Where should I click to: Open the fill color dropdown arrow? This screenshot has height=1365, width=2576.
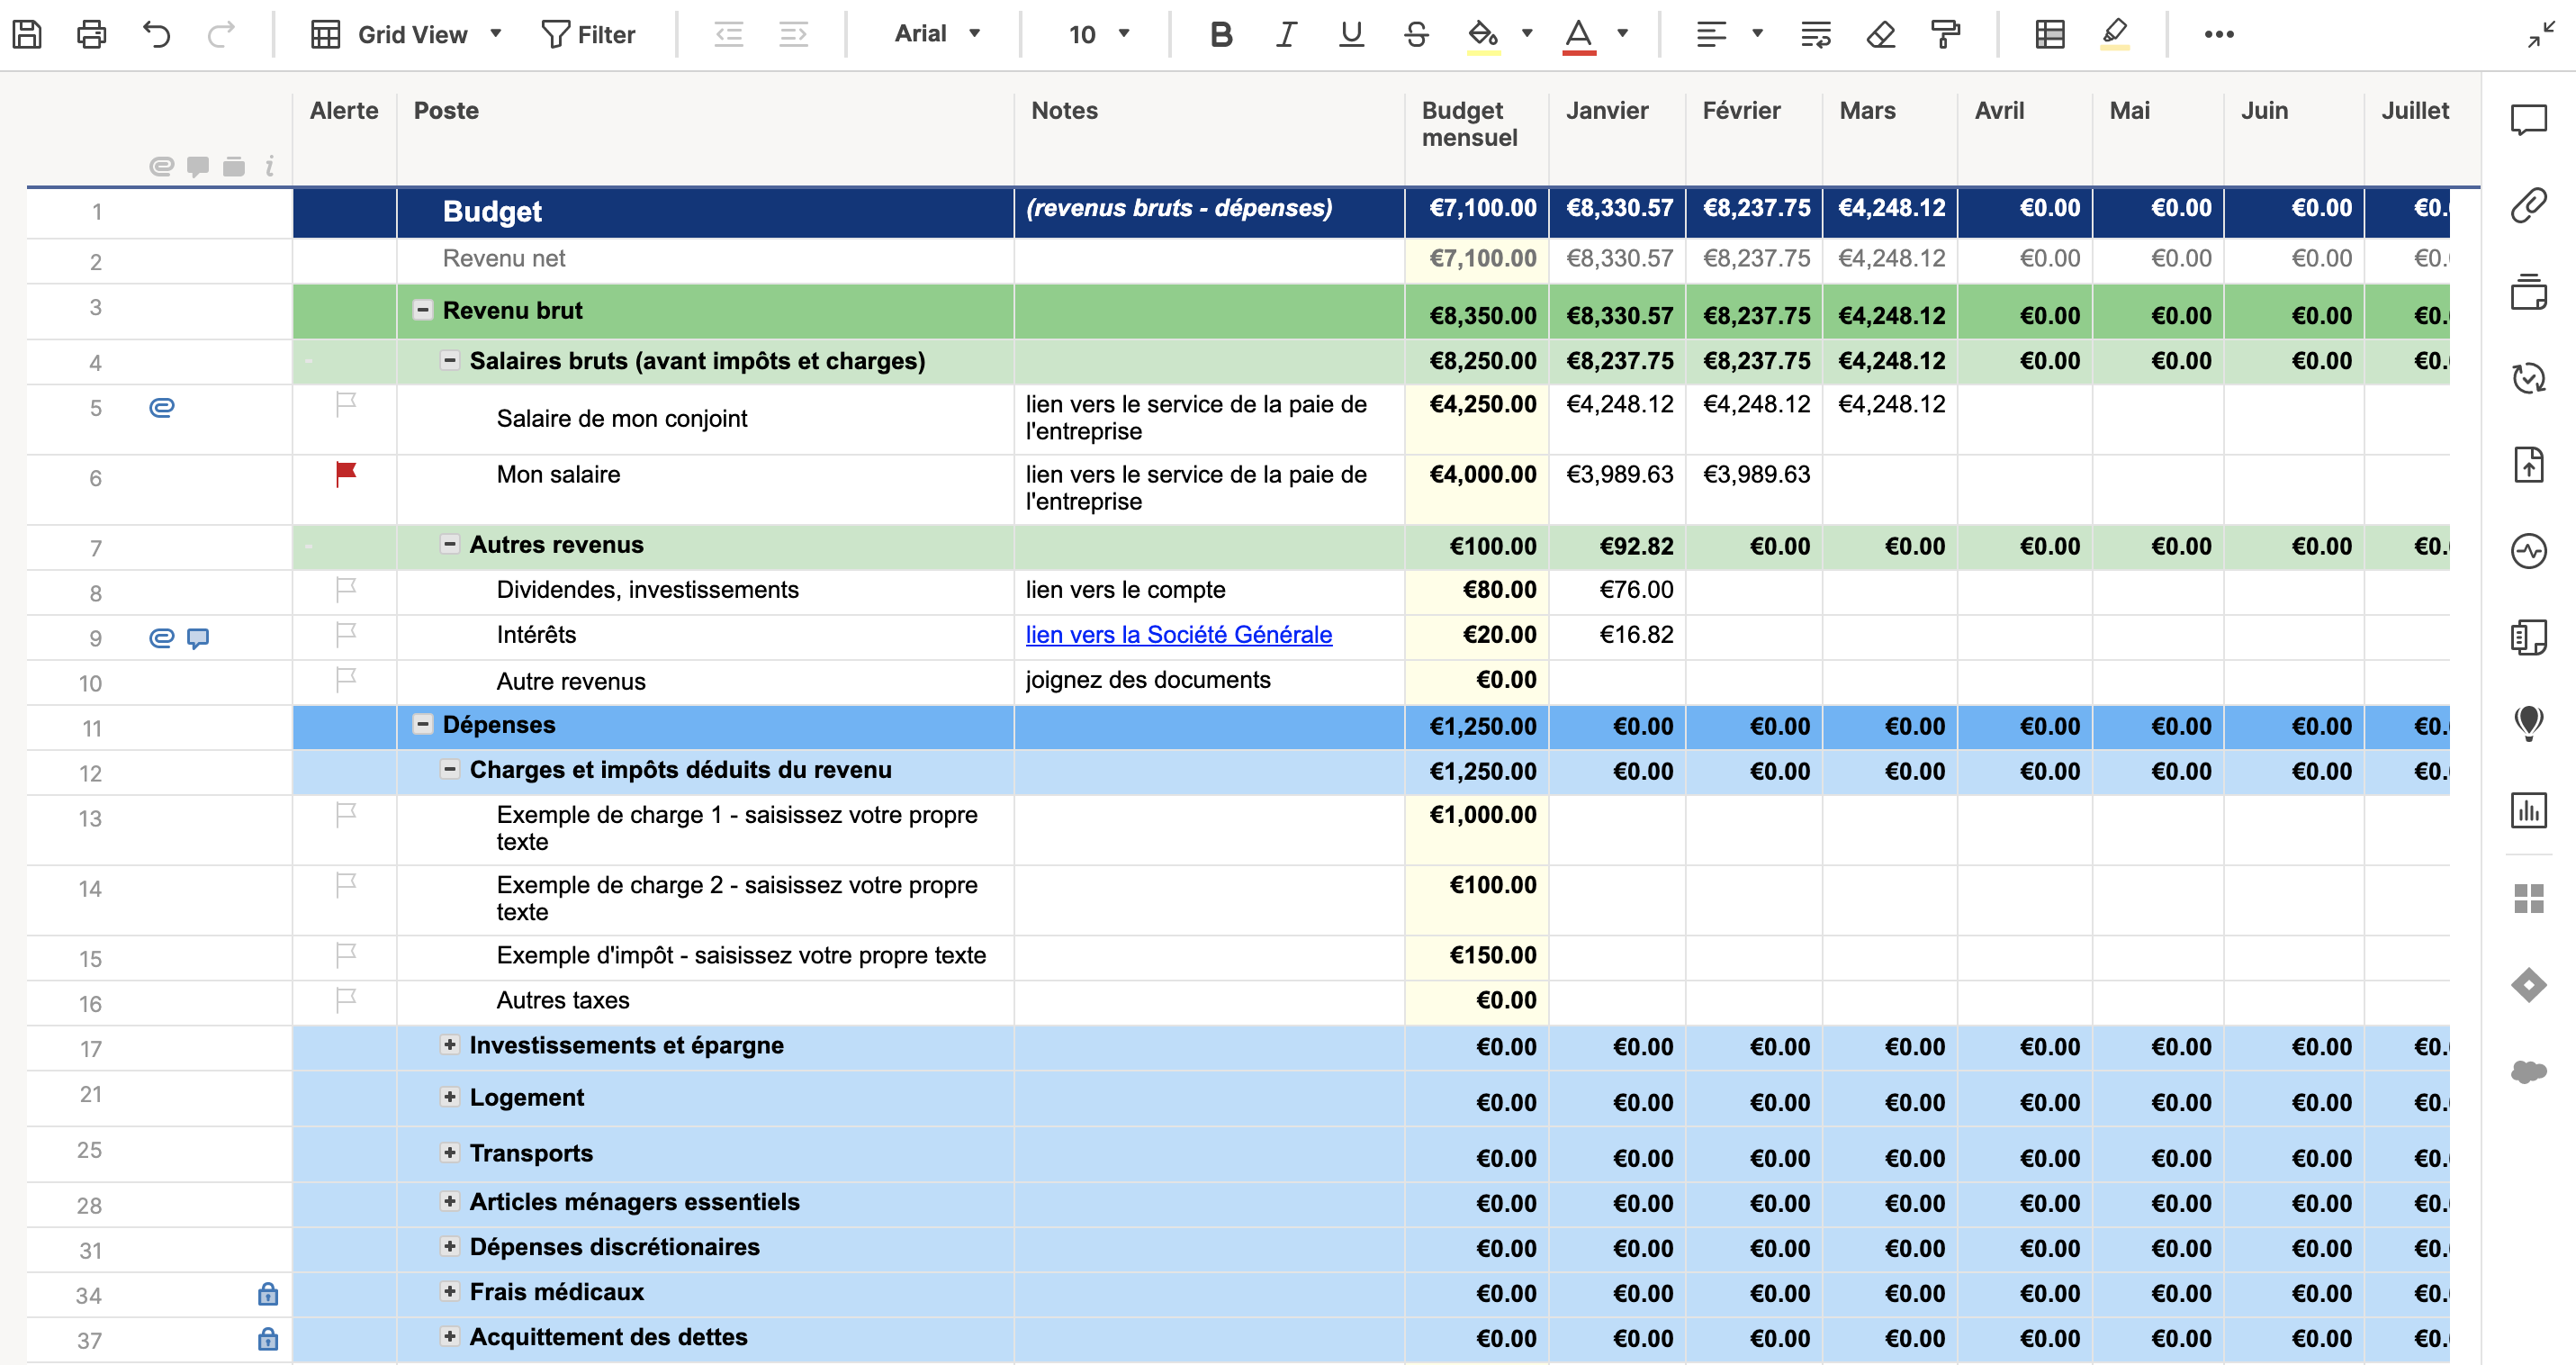(x=1527, y=34)
